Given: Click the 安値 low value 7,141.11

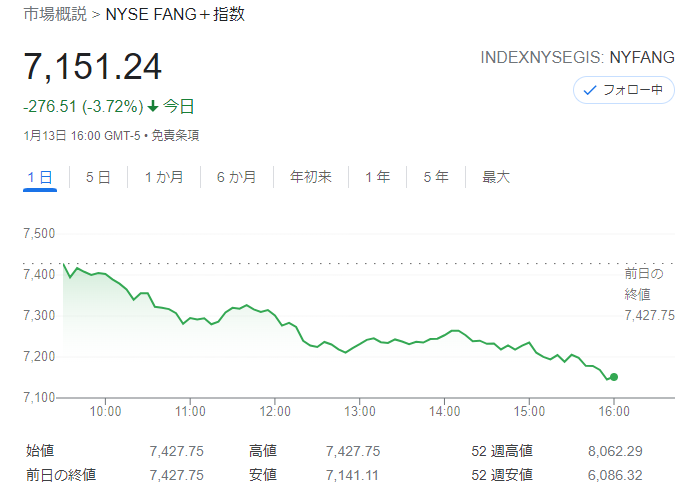Looking at the screenshot, I should (352, 475).
